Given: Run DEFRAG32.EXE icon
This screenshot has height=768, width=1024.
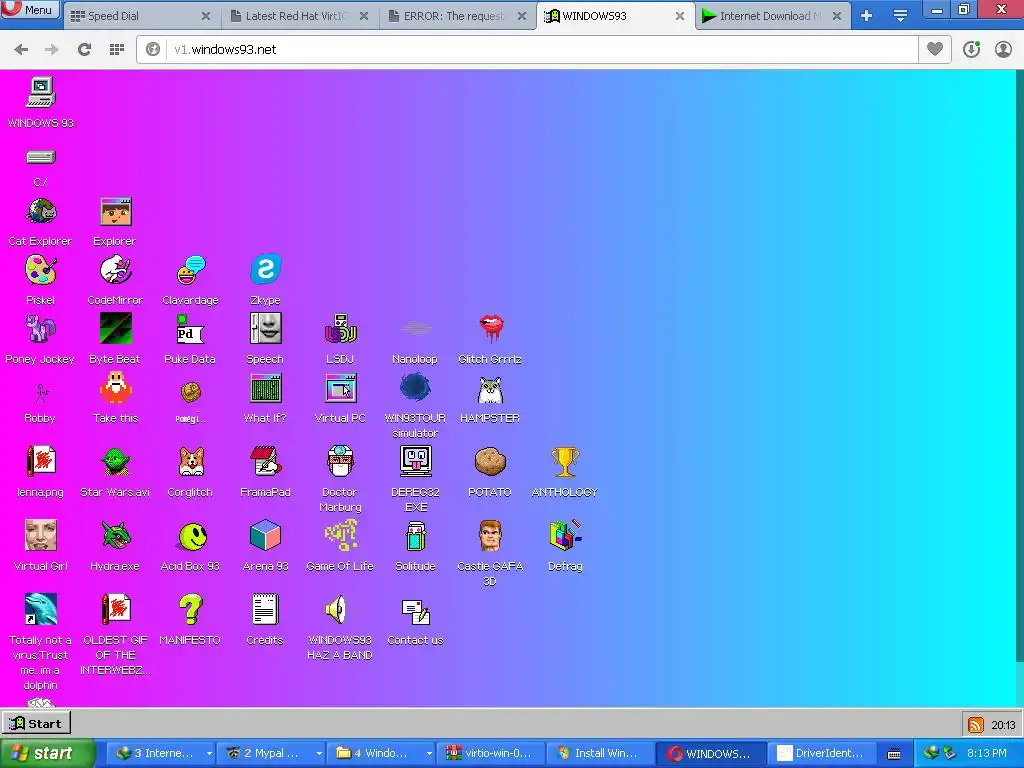Looking at the screenshot, I should pyautogui.click(x=415, y=461).
